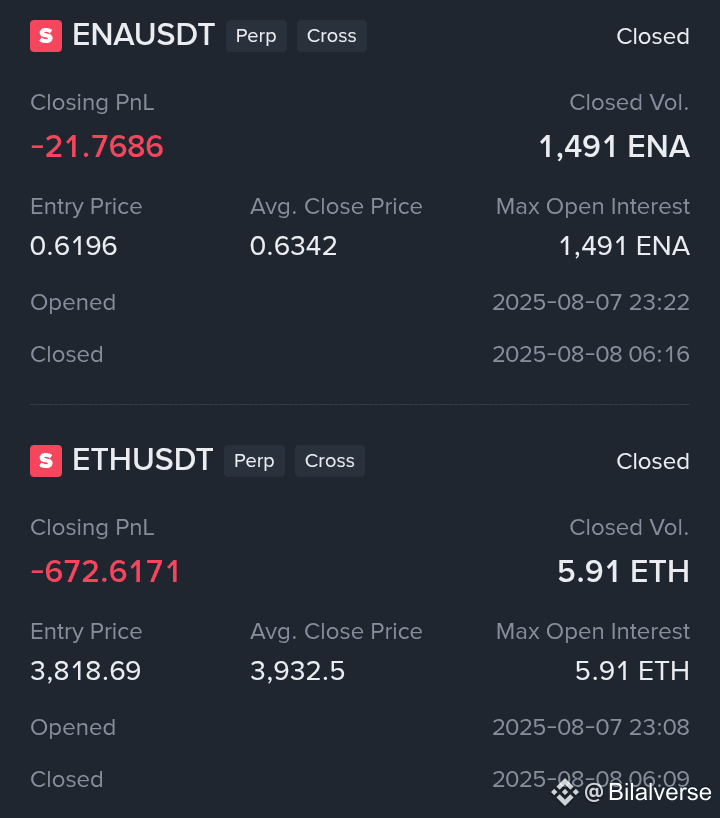
Task: Open the ENAUSDT pair title
Action: coord(143,35)
